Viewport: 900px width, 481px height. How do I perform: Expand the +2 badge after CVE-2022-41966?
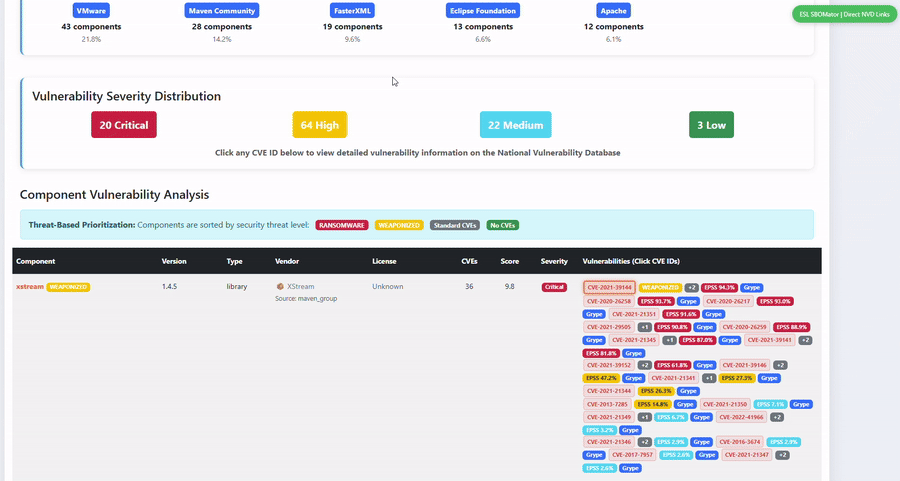tap(777, 417)
